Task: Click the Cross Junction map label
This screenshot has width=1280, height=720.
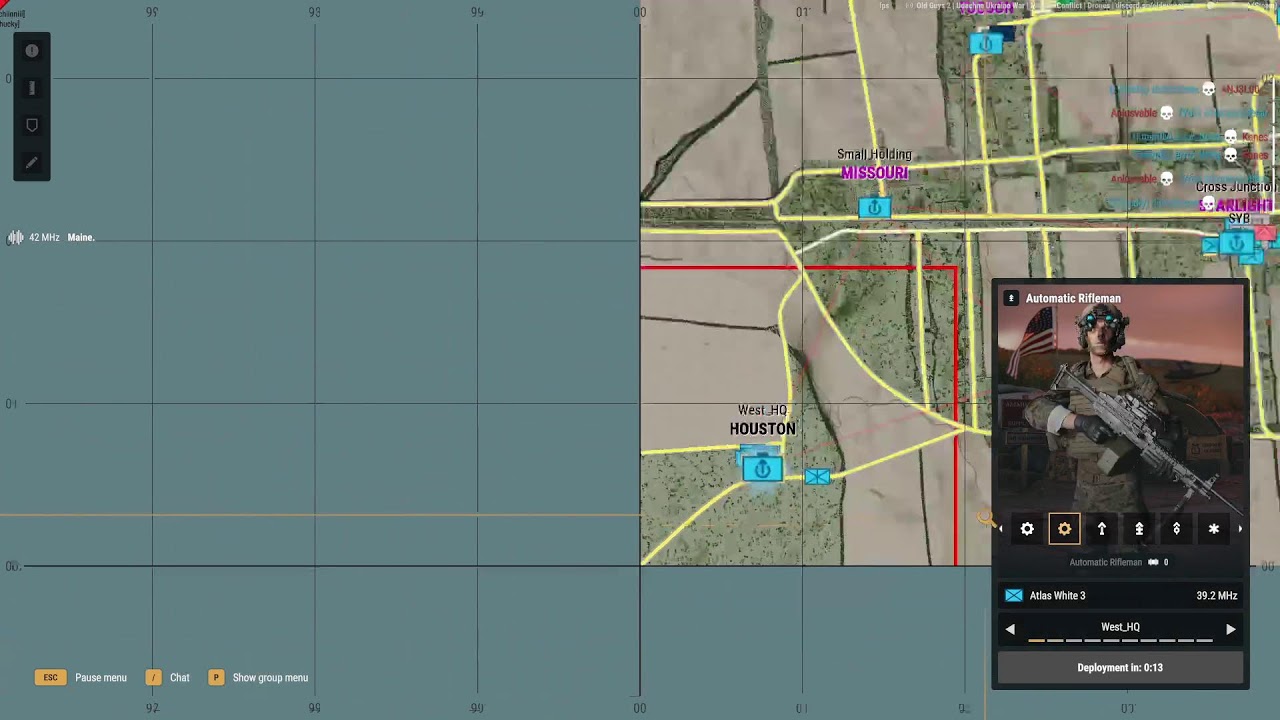Action: 1236,187
